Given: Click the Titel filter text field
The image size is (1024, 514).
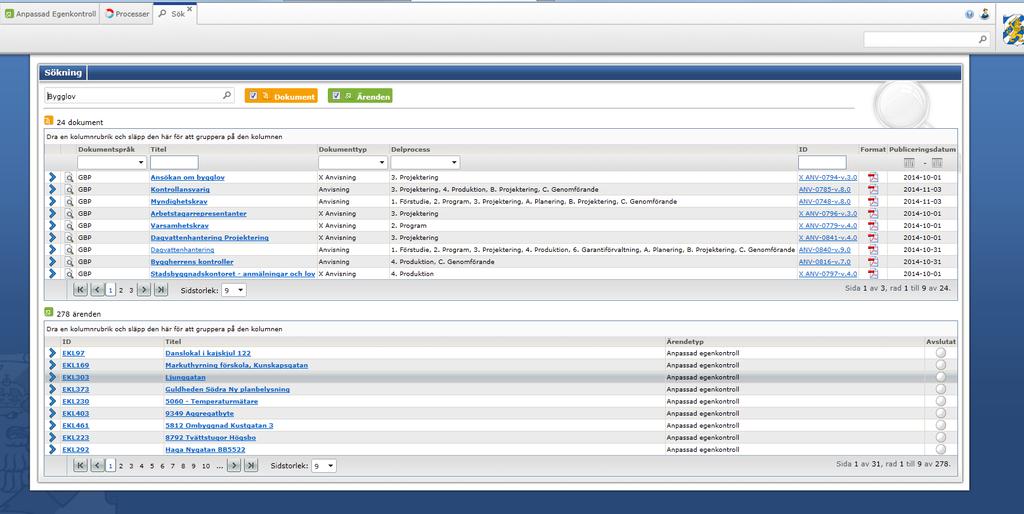Looking at the screenshot, I should coord(174,163).
